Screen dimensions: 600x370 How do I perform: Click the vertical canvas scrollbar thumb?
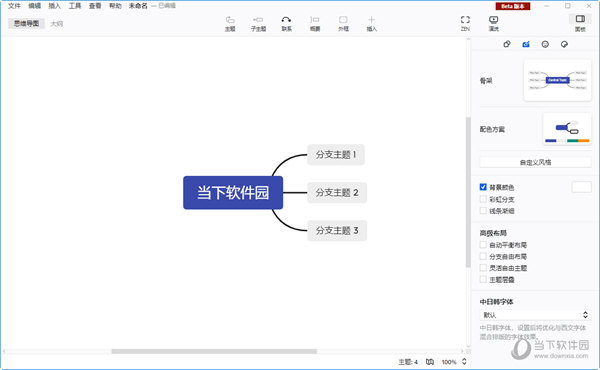(468, 192)
